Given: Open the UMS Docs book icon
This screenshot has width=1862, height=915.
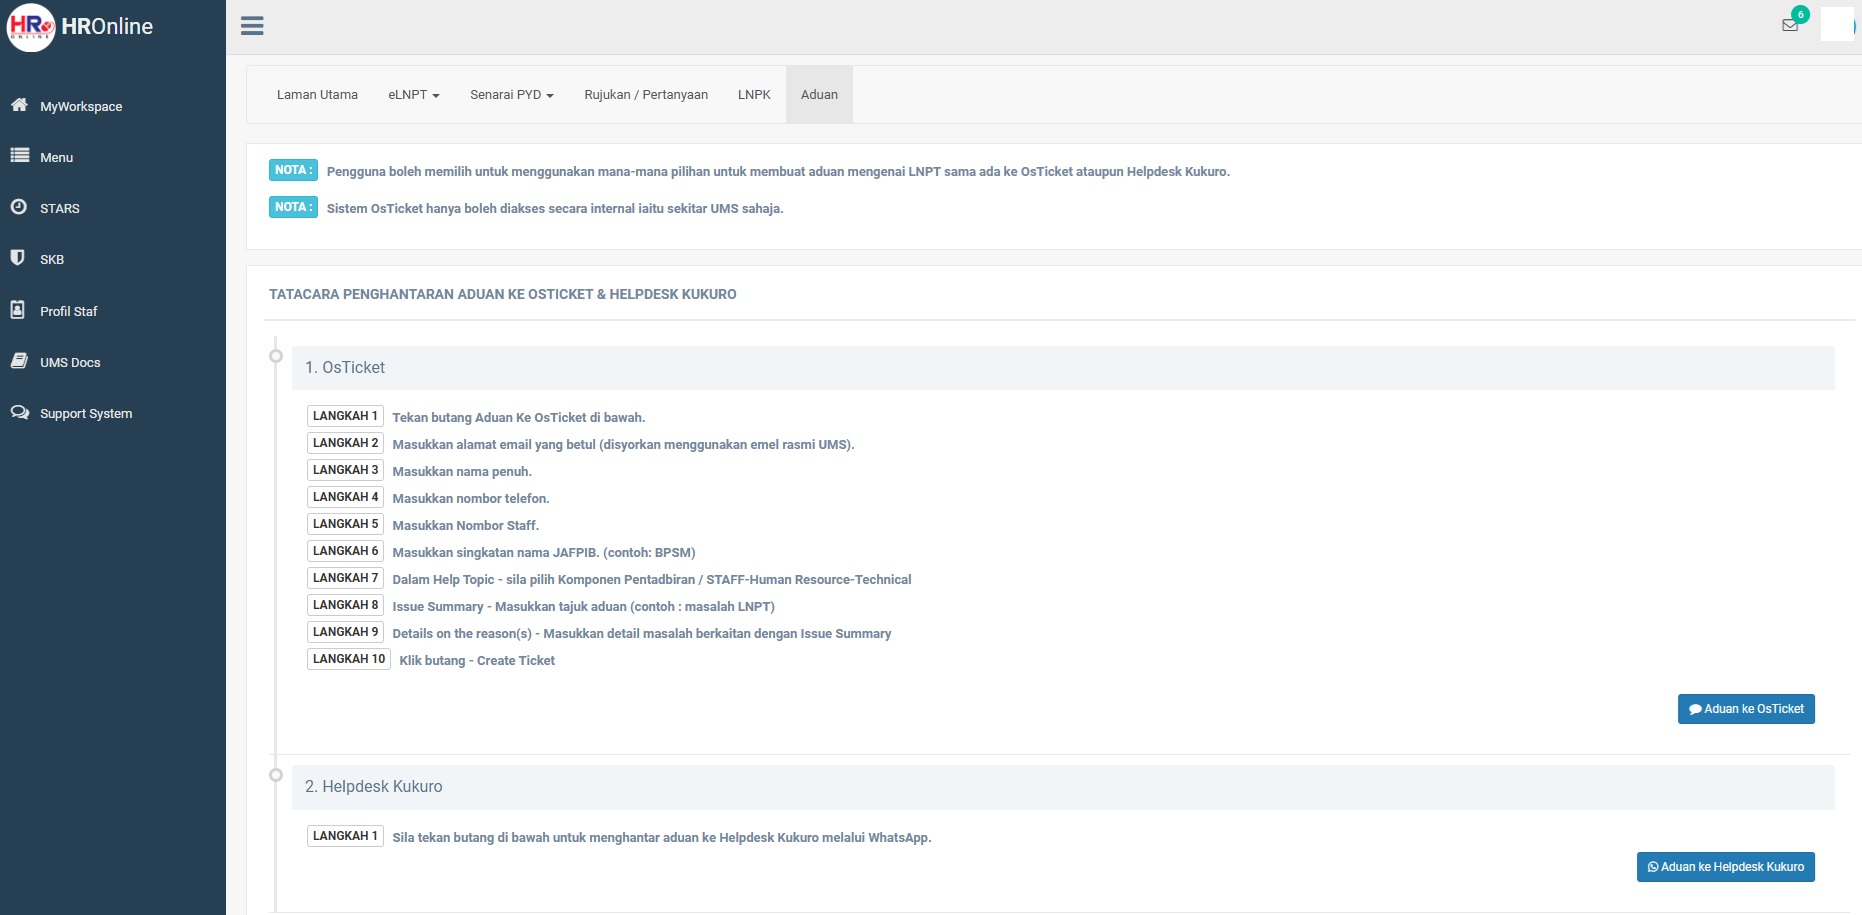Looking at the screenshot, I should coord(19,361).
